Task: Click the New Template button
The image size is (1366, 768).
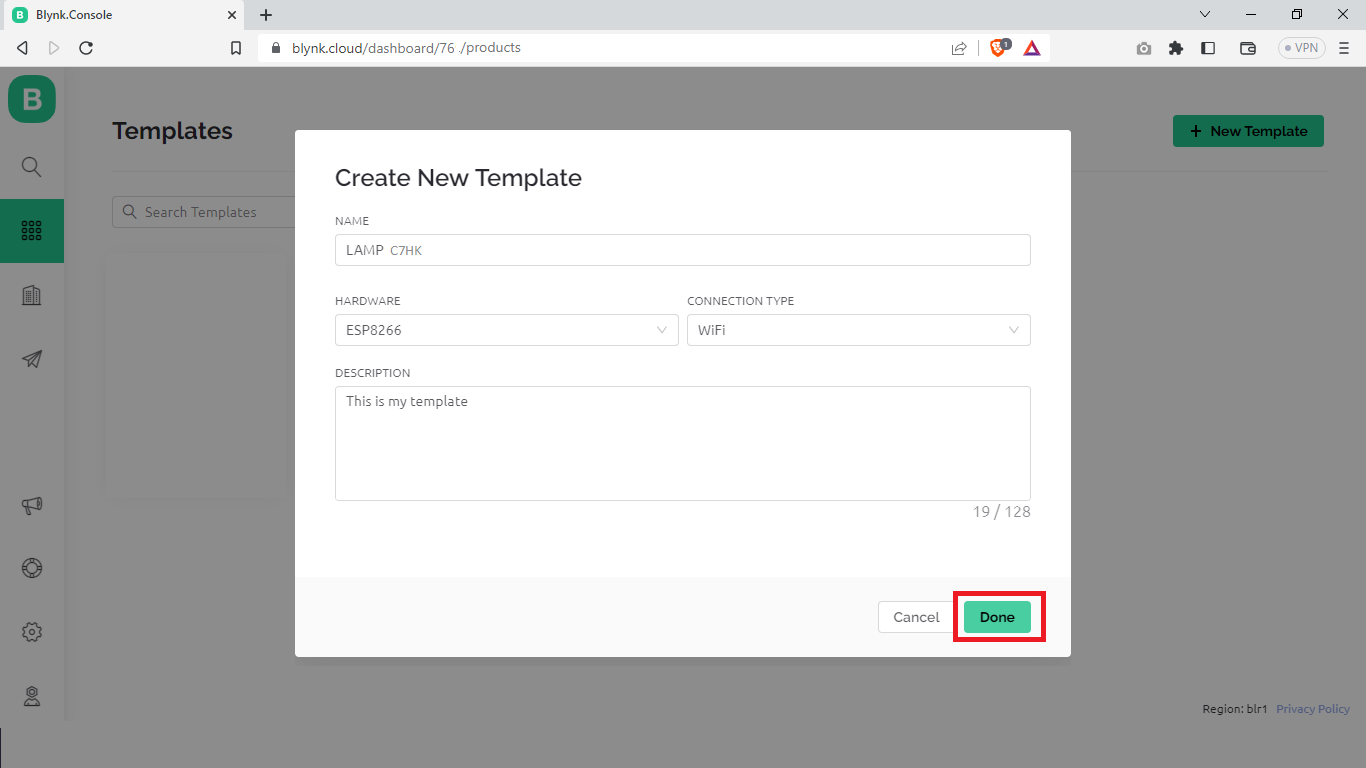Action: (x=1248, y=131)
